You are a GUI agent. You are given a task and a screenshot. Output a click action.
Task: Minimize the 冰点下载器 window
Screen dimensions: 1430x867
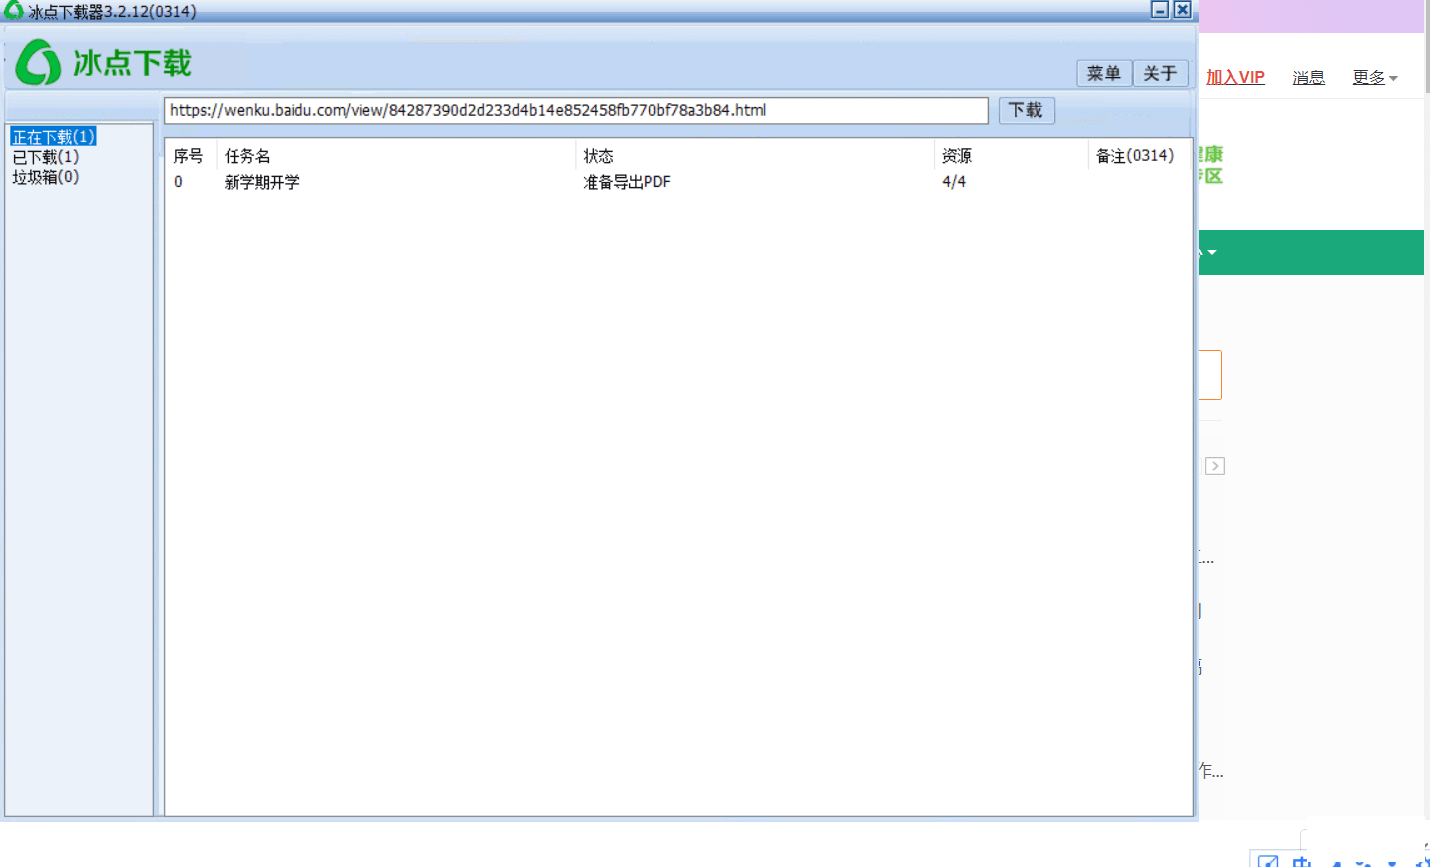[x=1160, y=10]
